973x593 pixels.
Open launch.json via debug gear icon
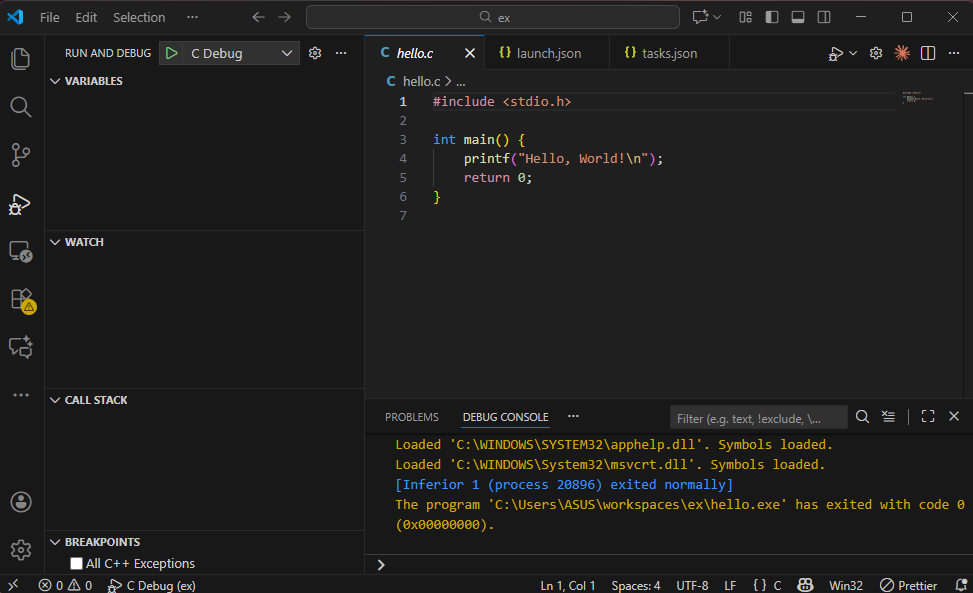click(x=315, y=53)
